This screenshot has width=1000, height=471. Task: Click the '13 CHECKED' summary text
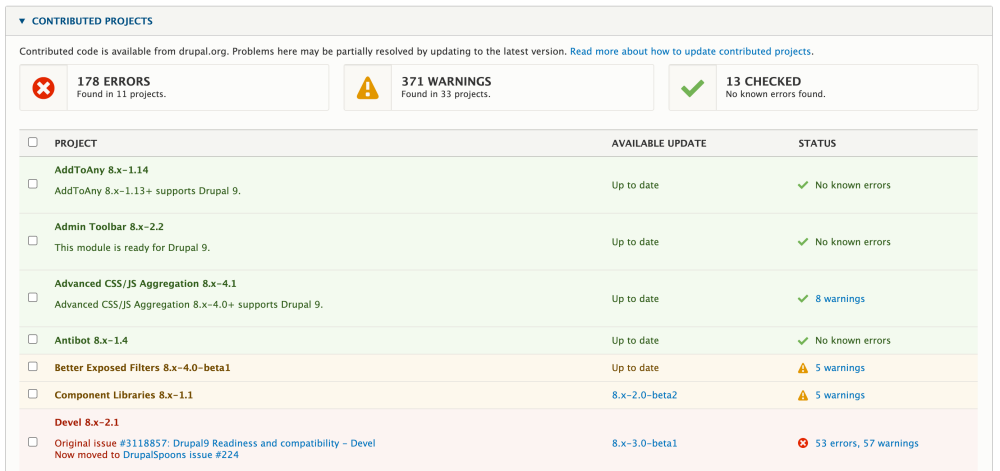(x=763, y=82)
